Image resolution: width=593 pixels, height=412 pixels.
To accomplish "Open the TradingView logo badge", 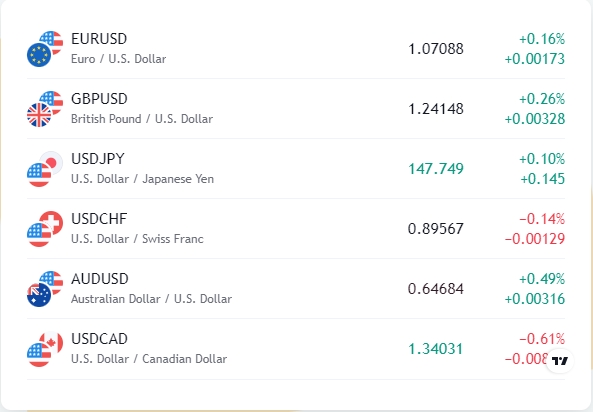I will pyautogui.click(x=560, y=361).
